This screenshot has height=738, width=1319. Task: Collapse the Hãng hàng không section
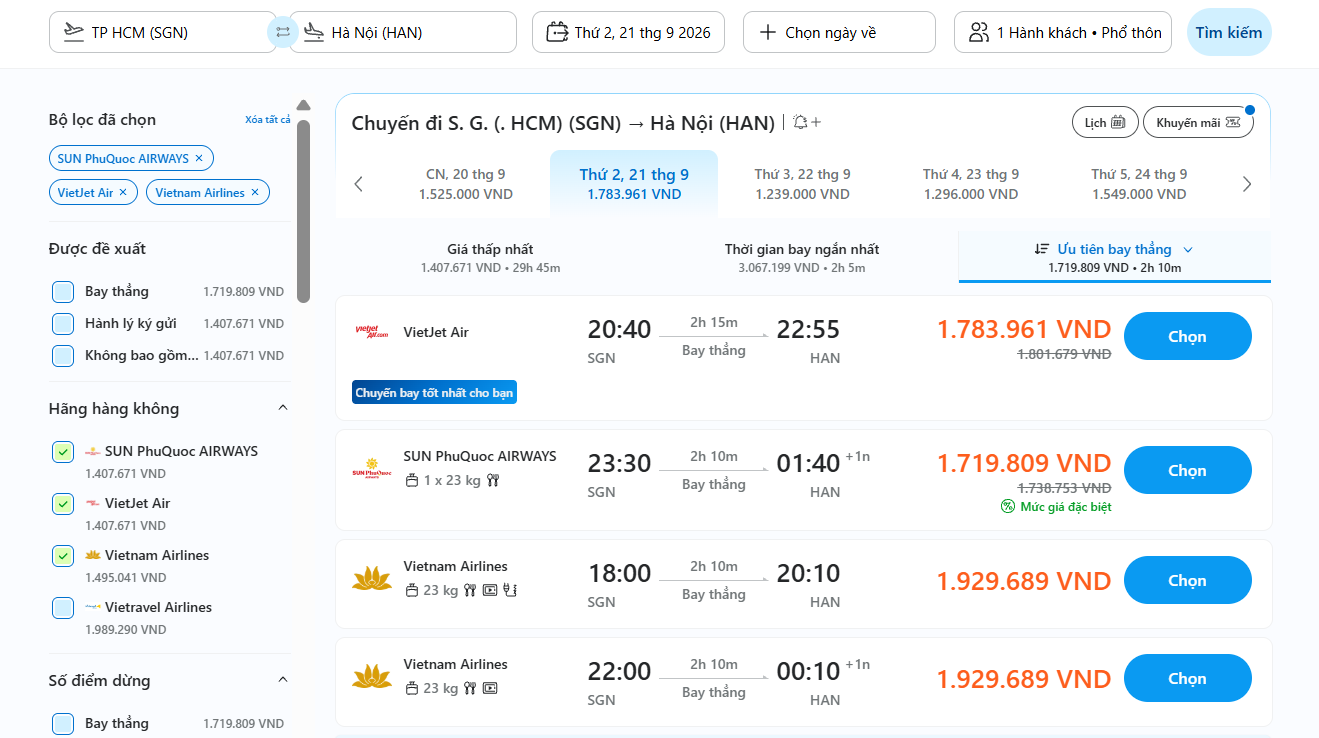[282, 408]
